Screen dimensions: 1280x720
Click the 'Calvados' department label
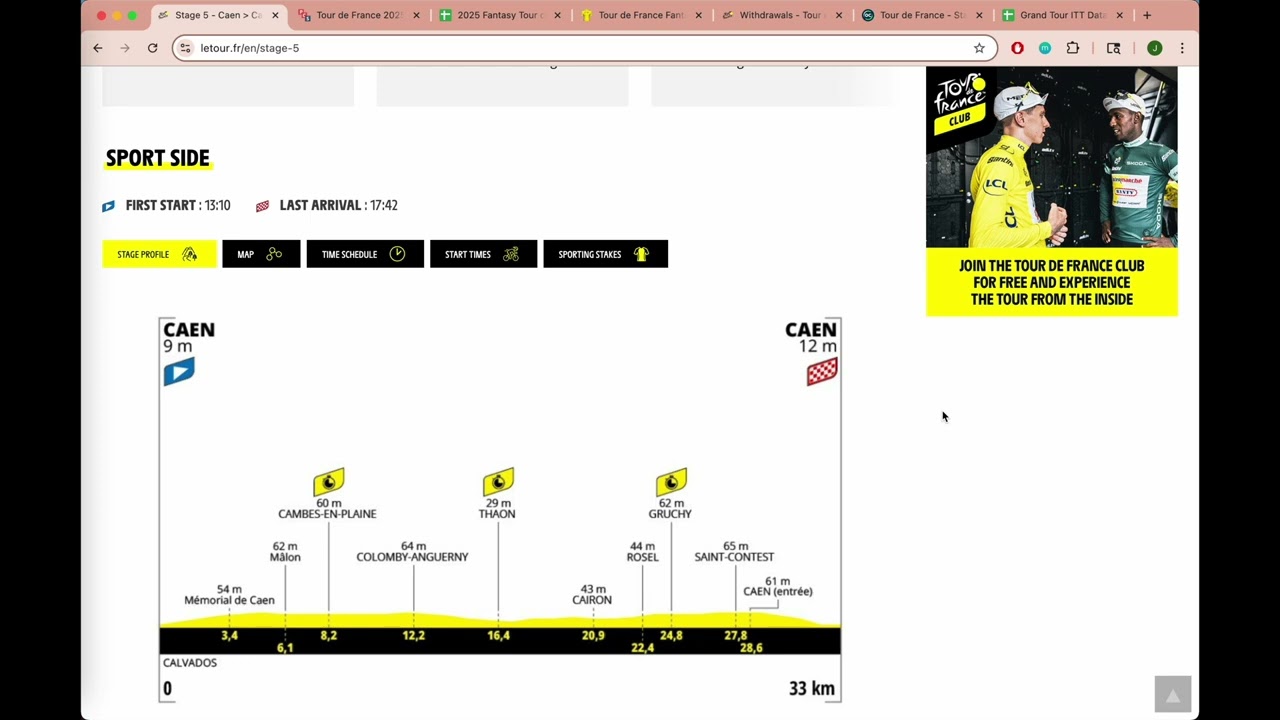(x=189, y=663)
